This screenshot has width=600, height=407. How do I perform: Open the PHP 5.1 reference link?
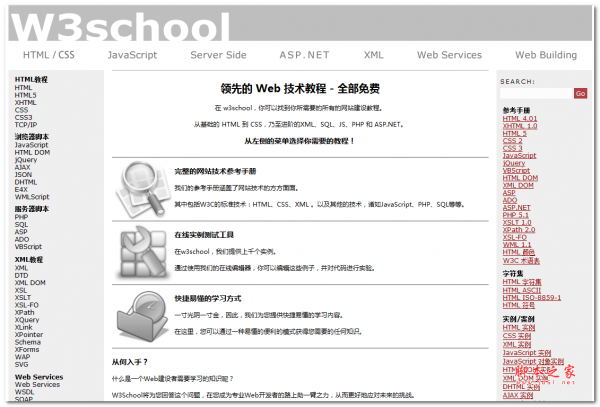515,215
